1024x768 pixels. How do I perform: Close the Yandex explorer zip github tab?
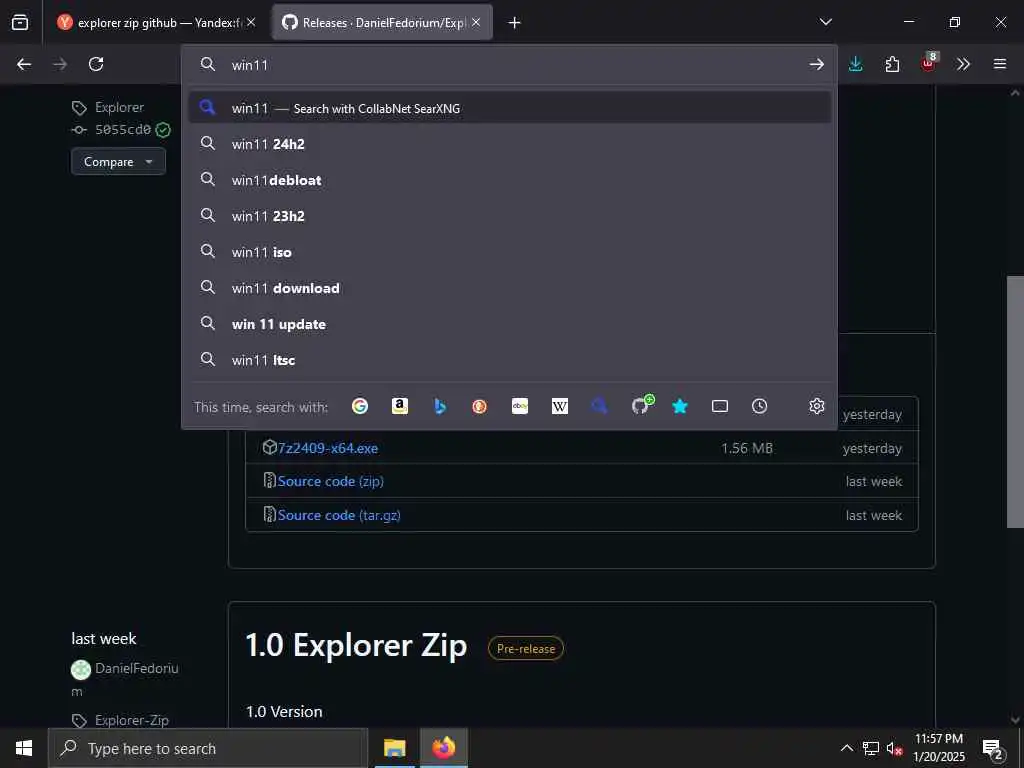[x=251, y=22]
